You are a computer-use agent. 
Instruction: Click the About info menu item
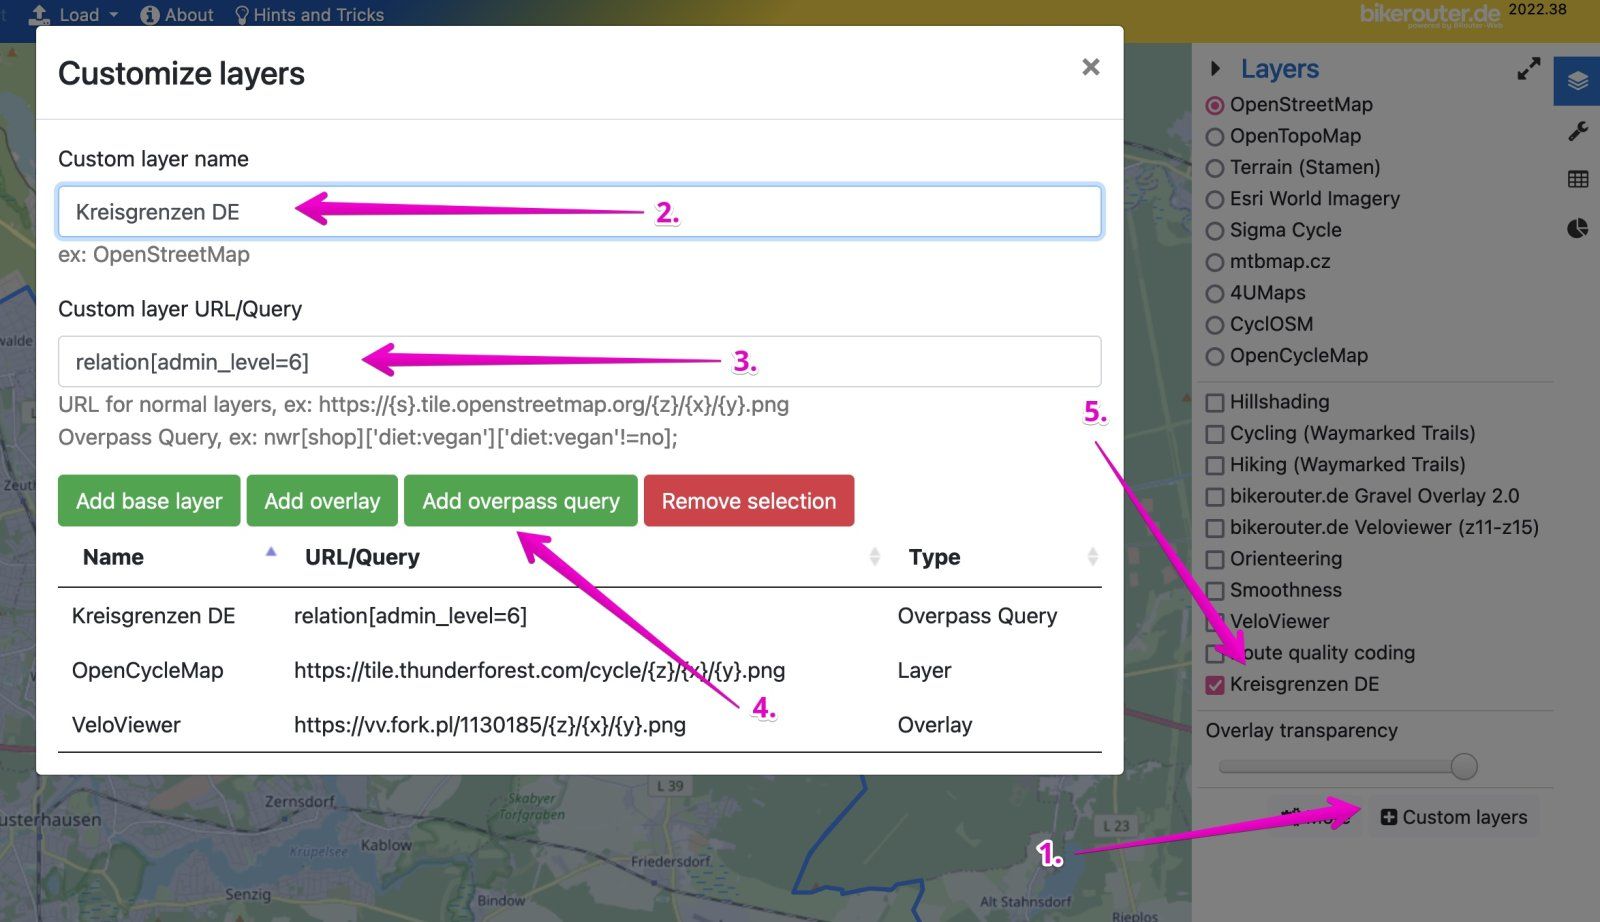pyautogui.click(x=177, y=15)
